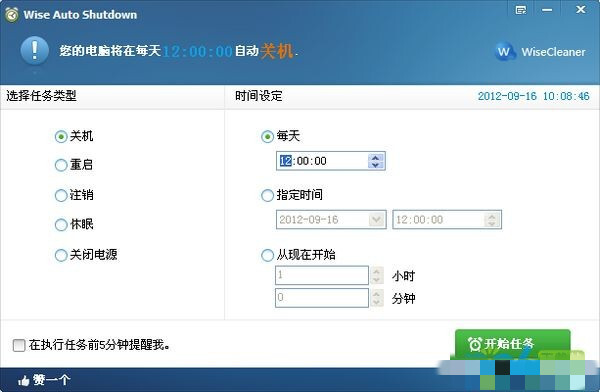Click the 12:00:00 time in the banner
600x392 pixels.
(198, 51)
